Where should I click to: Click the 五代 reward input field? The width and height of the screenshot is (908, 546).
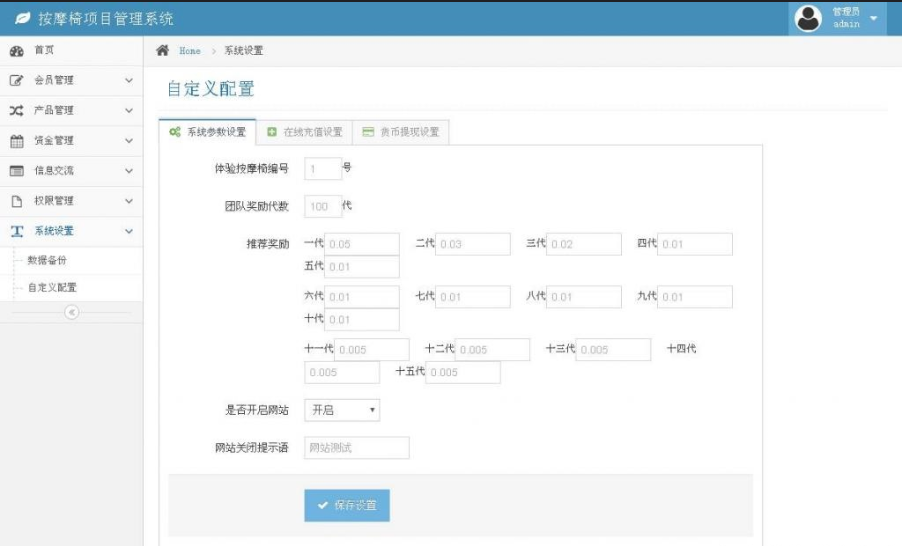362,266
